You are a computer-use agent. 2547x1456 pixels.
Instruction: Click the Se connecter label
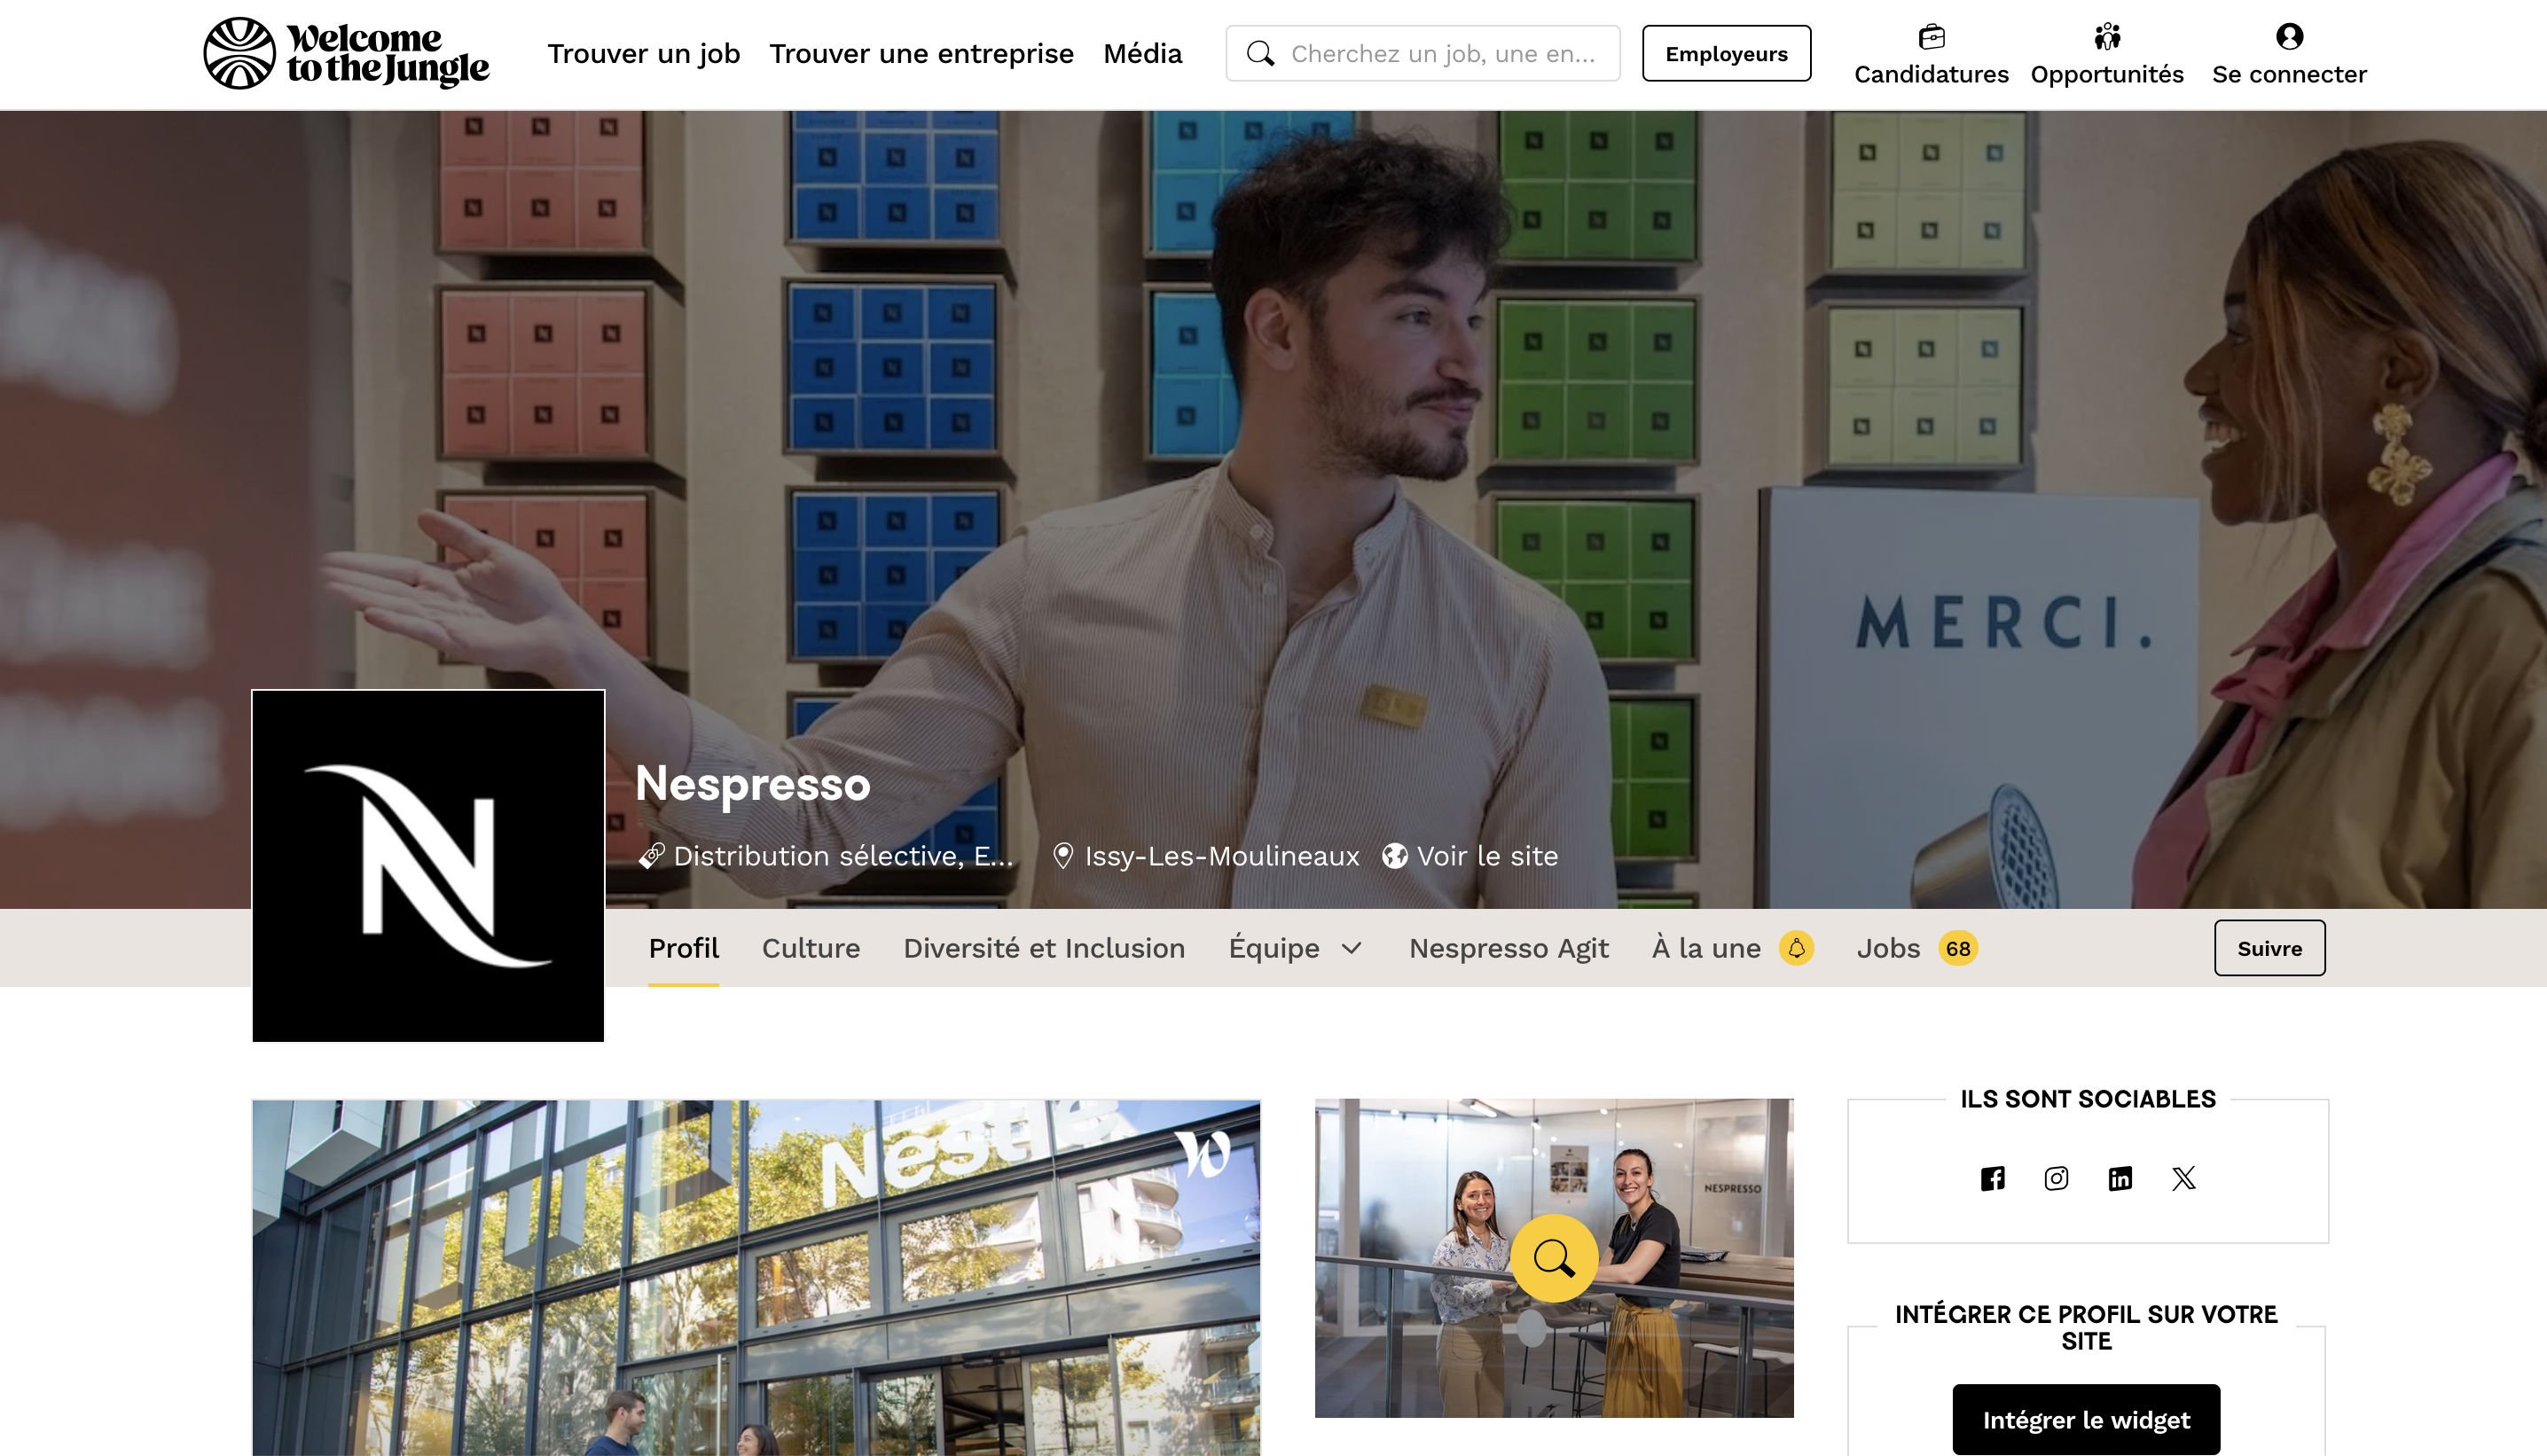click(2289, 75)
